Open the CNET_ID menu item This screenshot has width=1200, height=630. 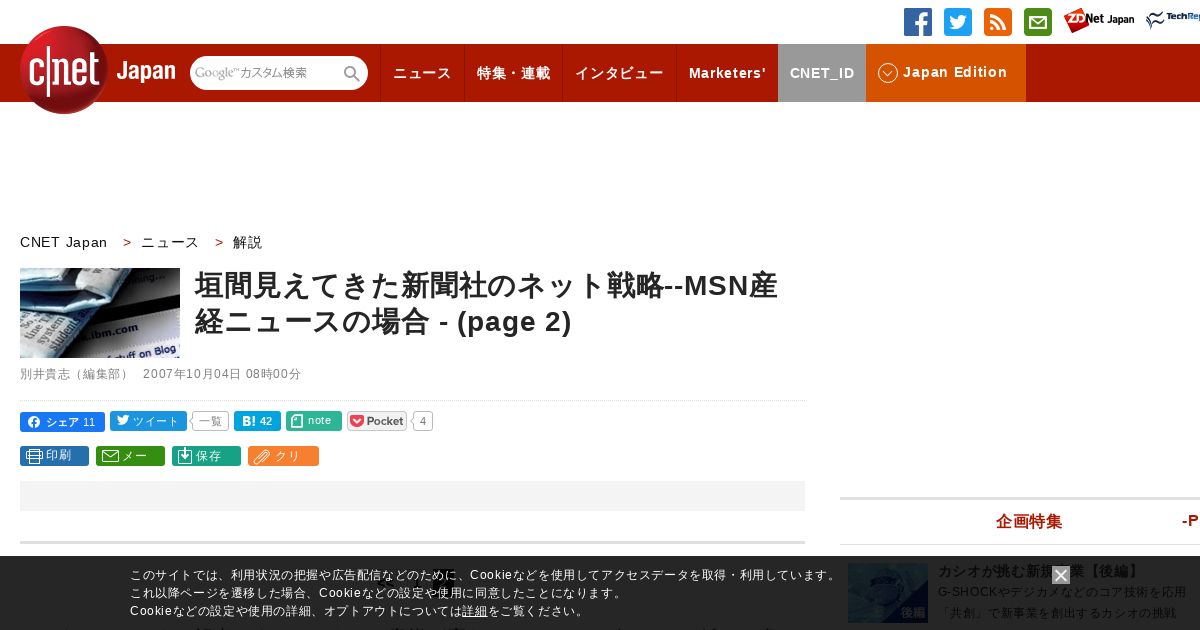pyautogui.click(x=822, y=73)
